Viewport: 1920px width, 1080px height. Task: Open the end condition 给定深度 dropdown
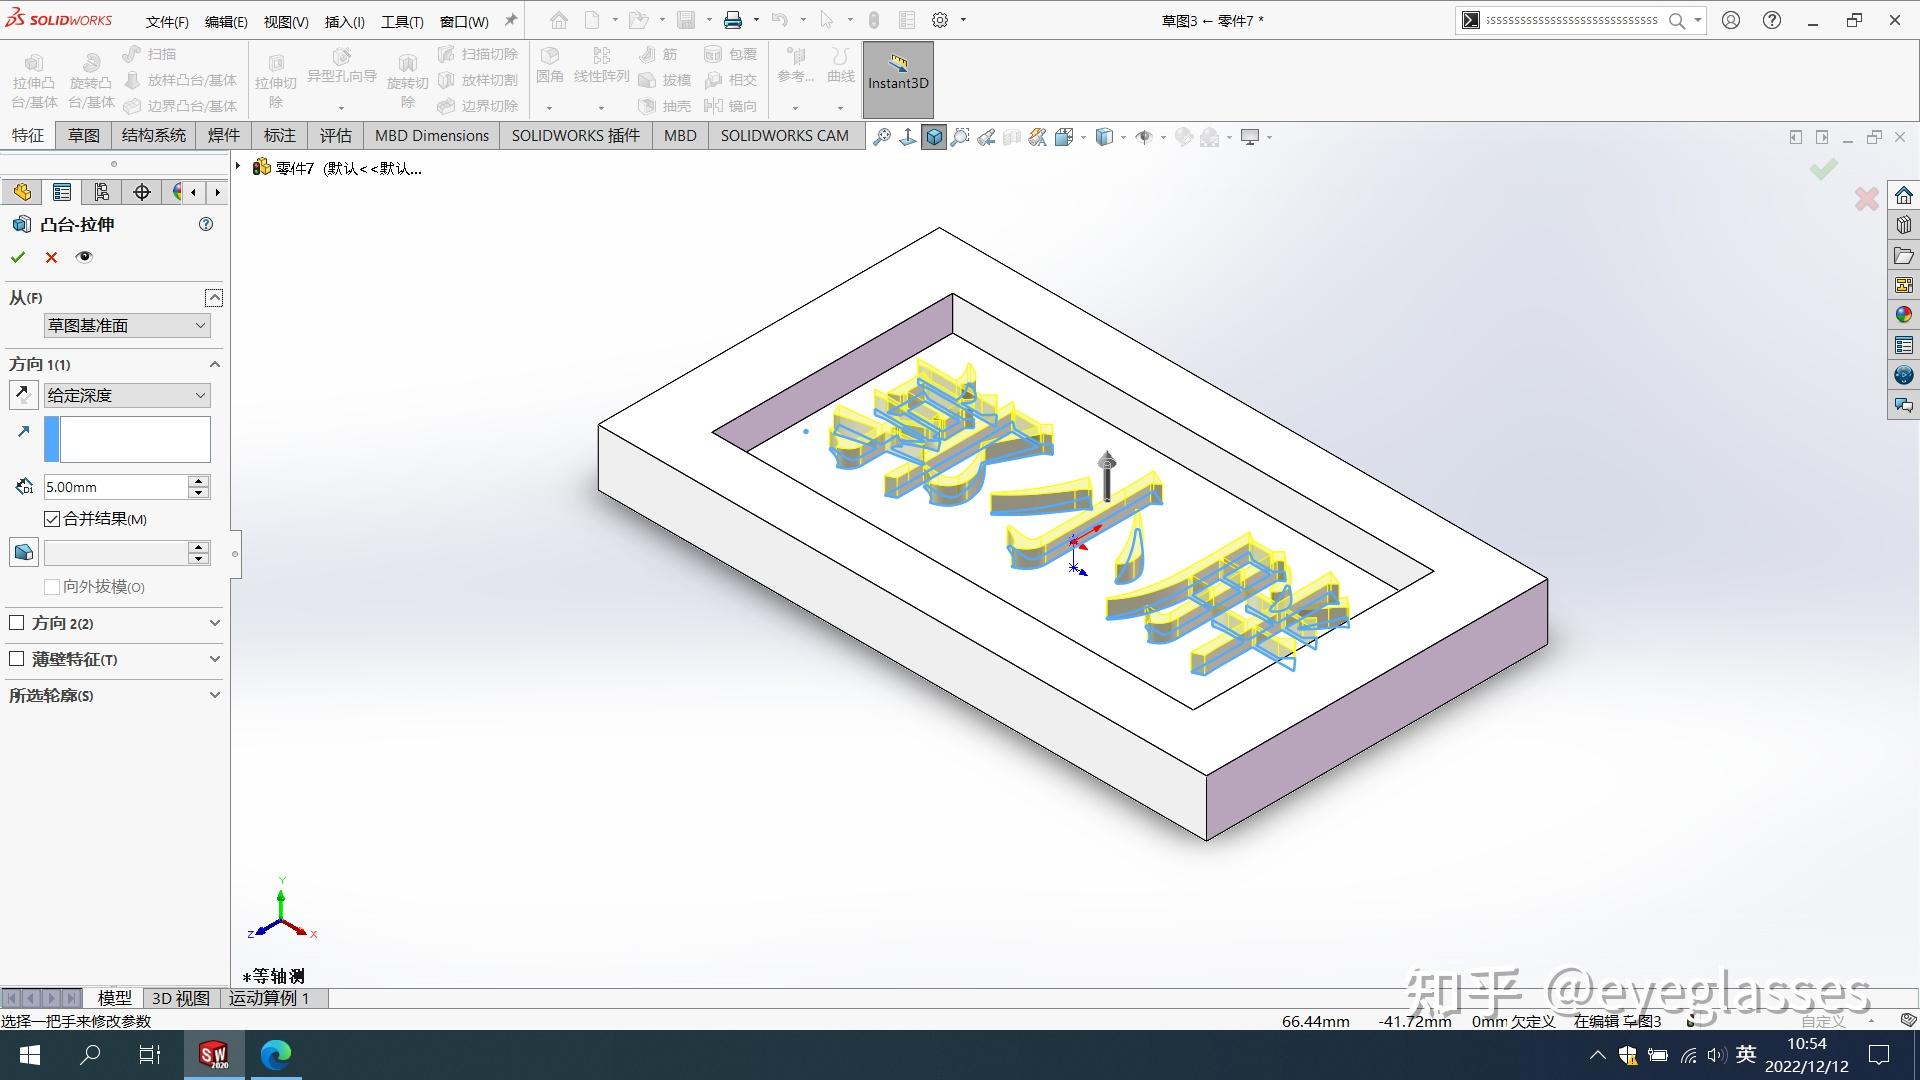click(127, 395)
